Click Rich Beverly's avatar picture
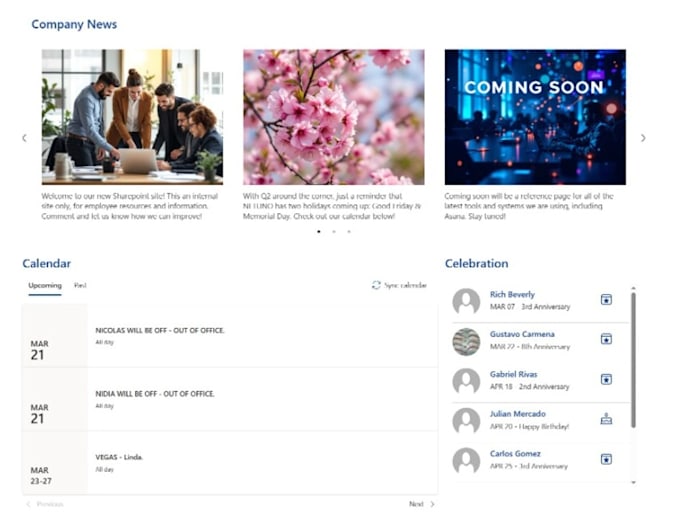The width and height of the screenshot is (680, 530). 466,301
